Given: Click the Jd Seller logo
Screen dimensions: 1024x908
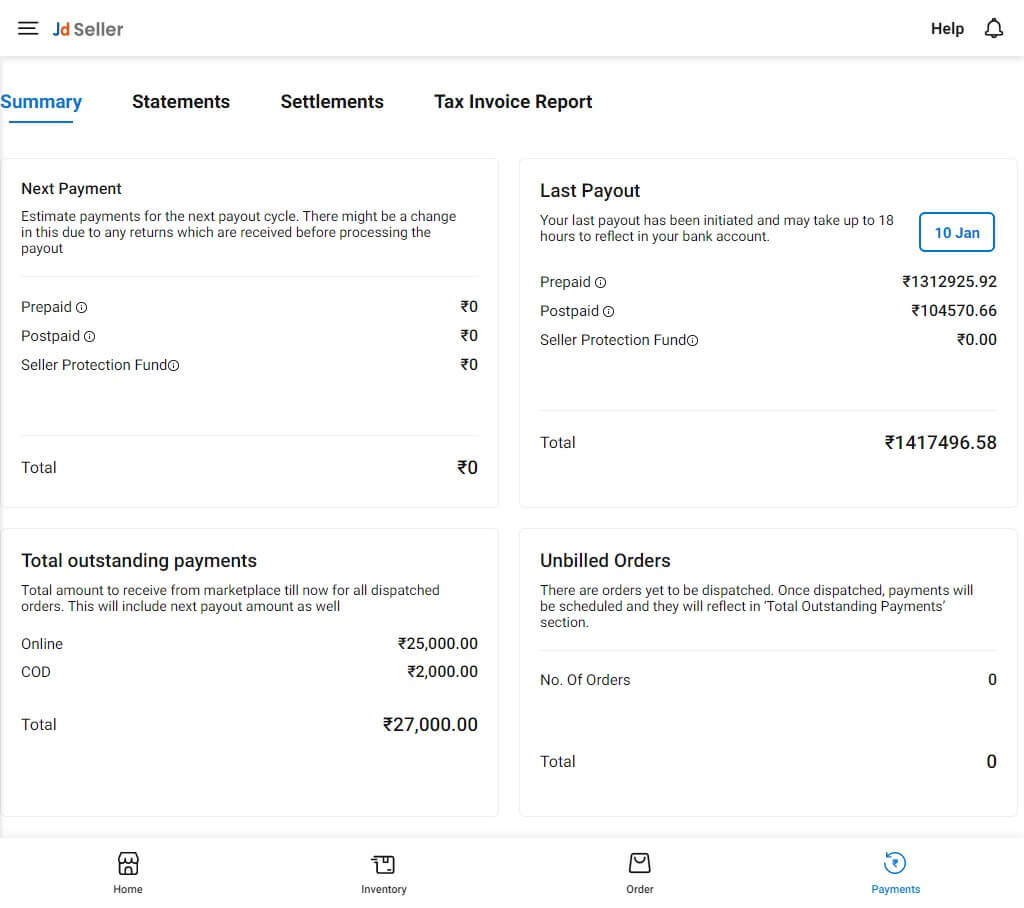Looking at the screenshot, I should 88,29.
